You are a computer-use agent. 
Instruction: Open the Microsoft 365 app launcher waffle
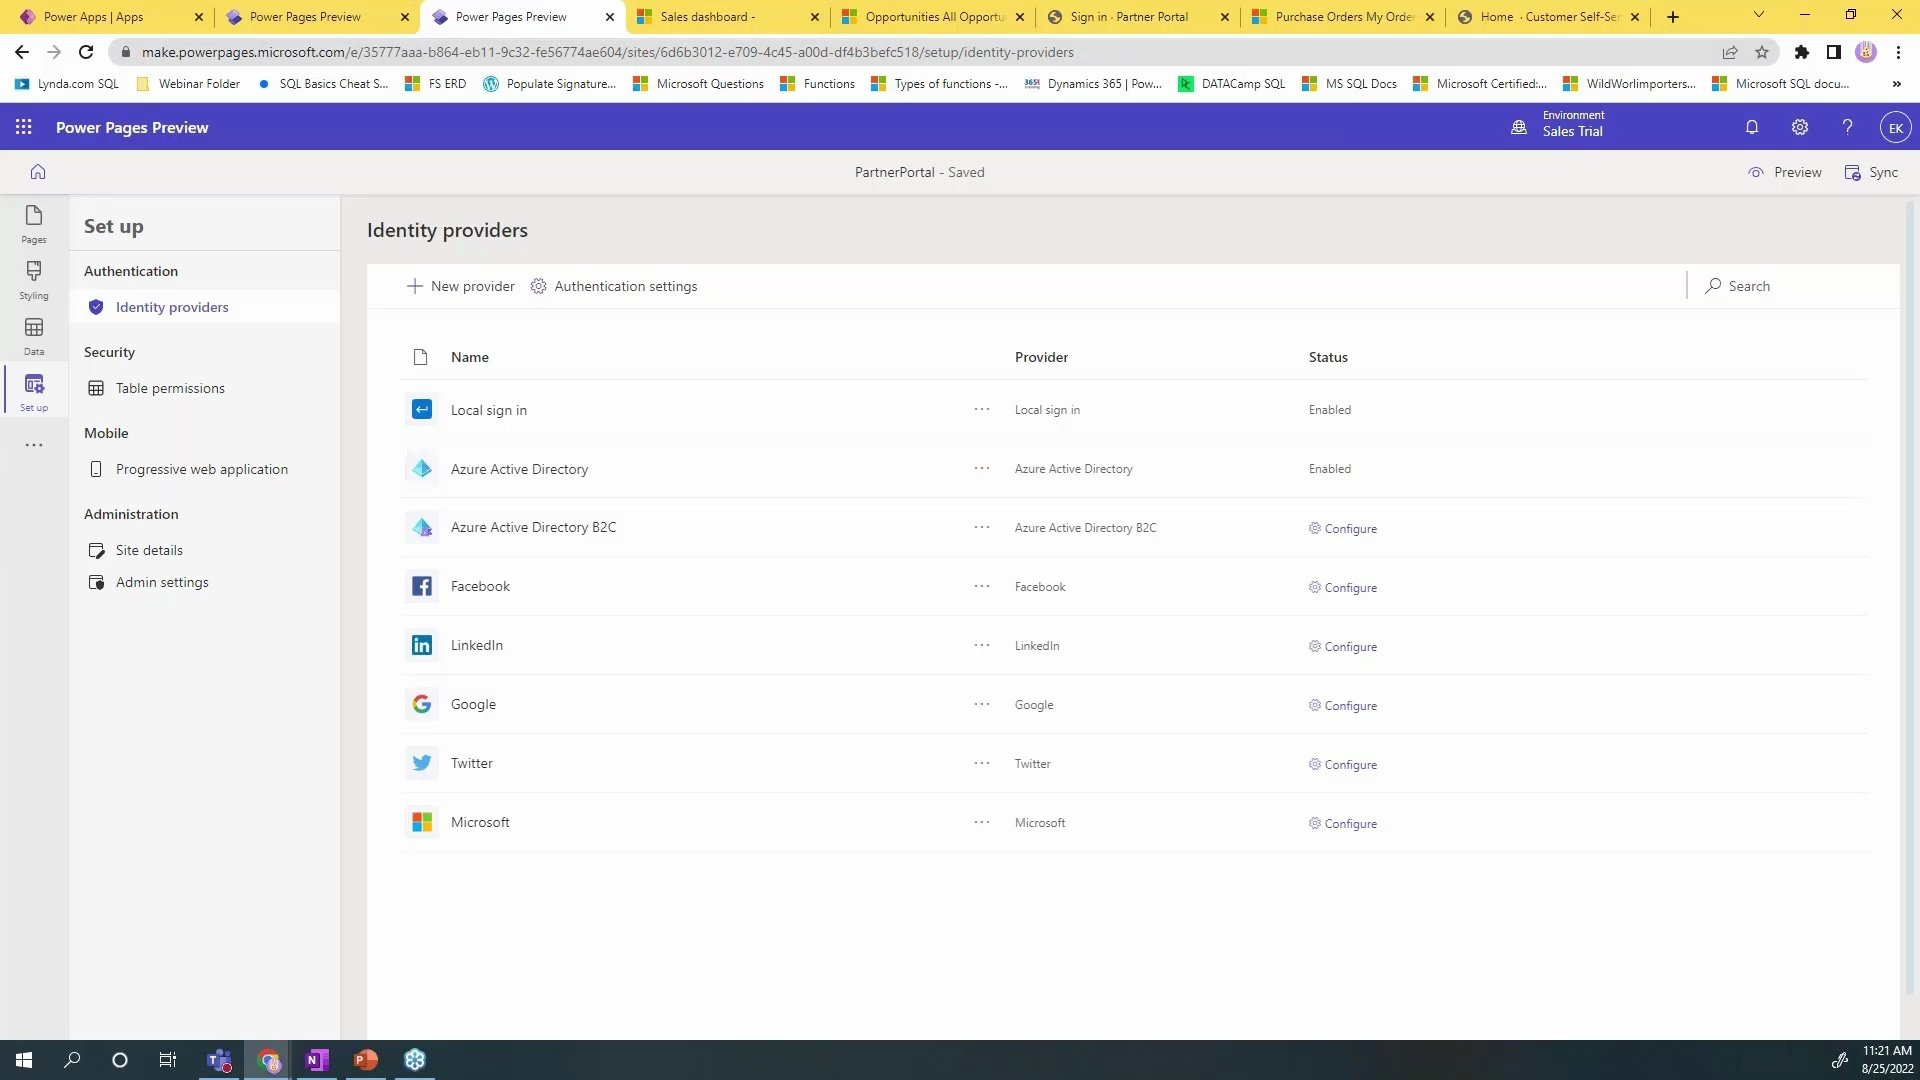pos(23,127)
